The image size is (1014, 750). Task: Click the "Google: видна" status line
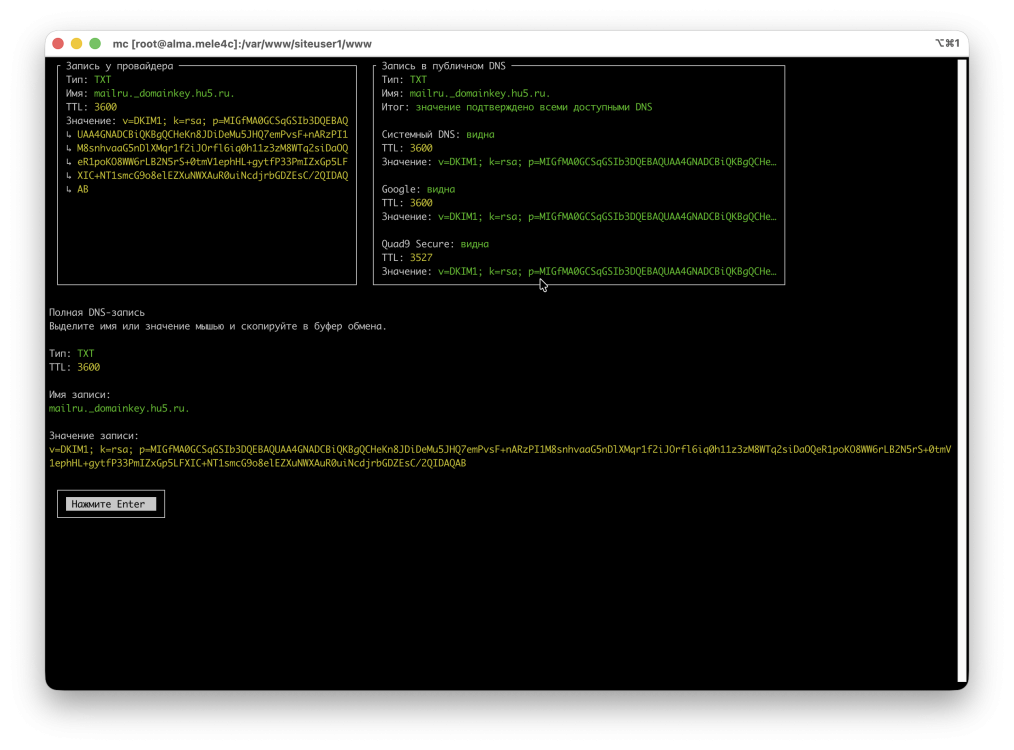418,189
